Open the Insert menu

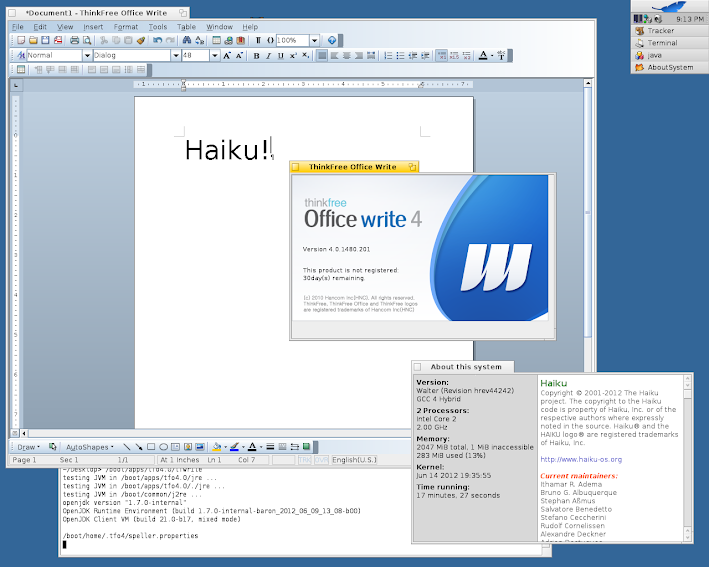click(93, 27)
